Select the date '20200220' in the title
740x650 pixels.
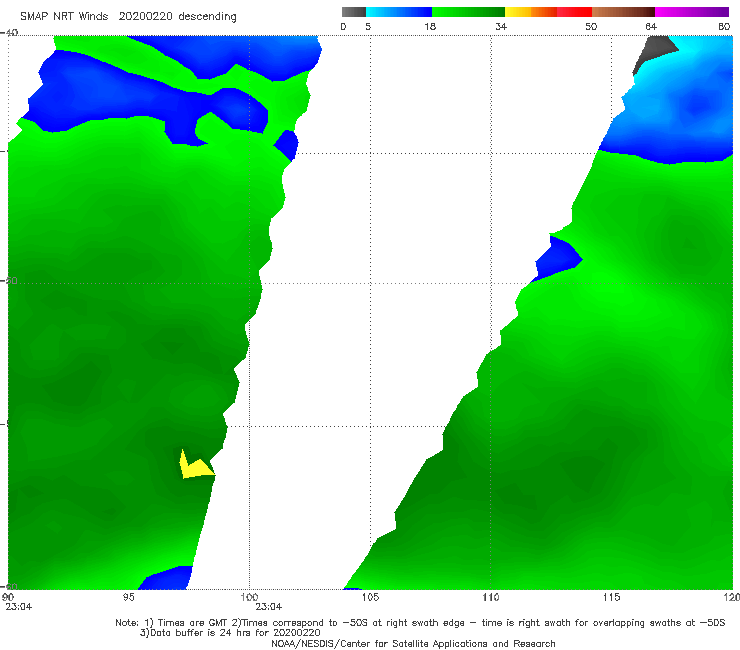point(145,17)
